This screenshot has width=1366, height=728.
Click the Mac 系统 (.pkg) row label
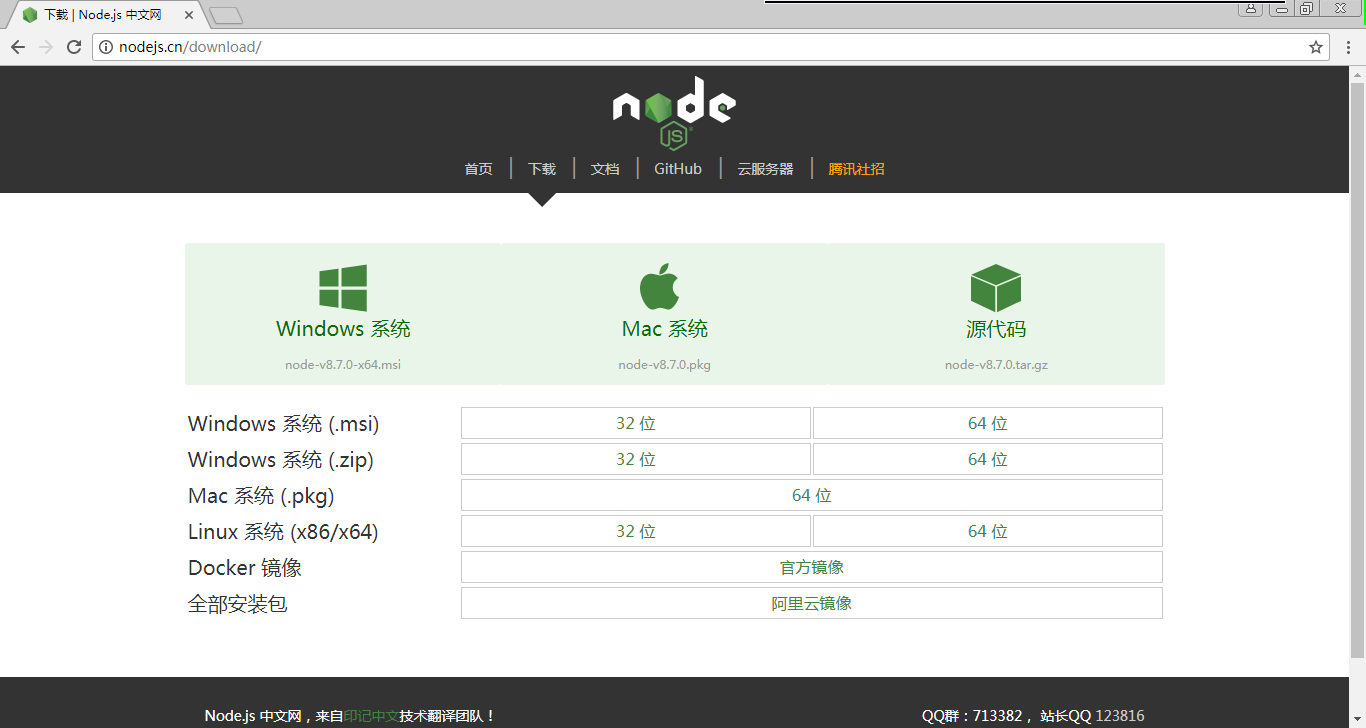(x=261, y=496)
